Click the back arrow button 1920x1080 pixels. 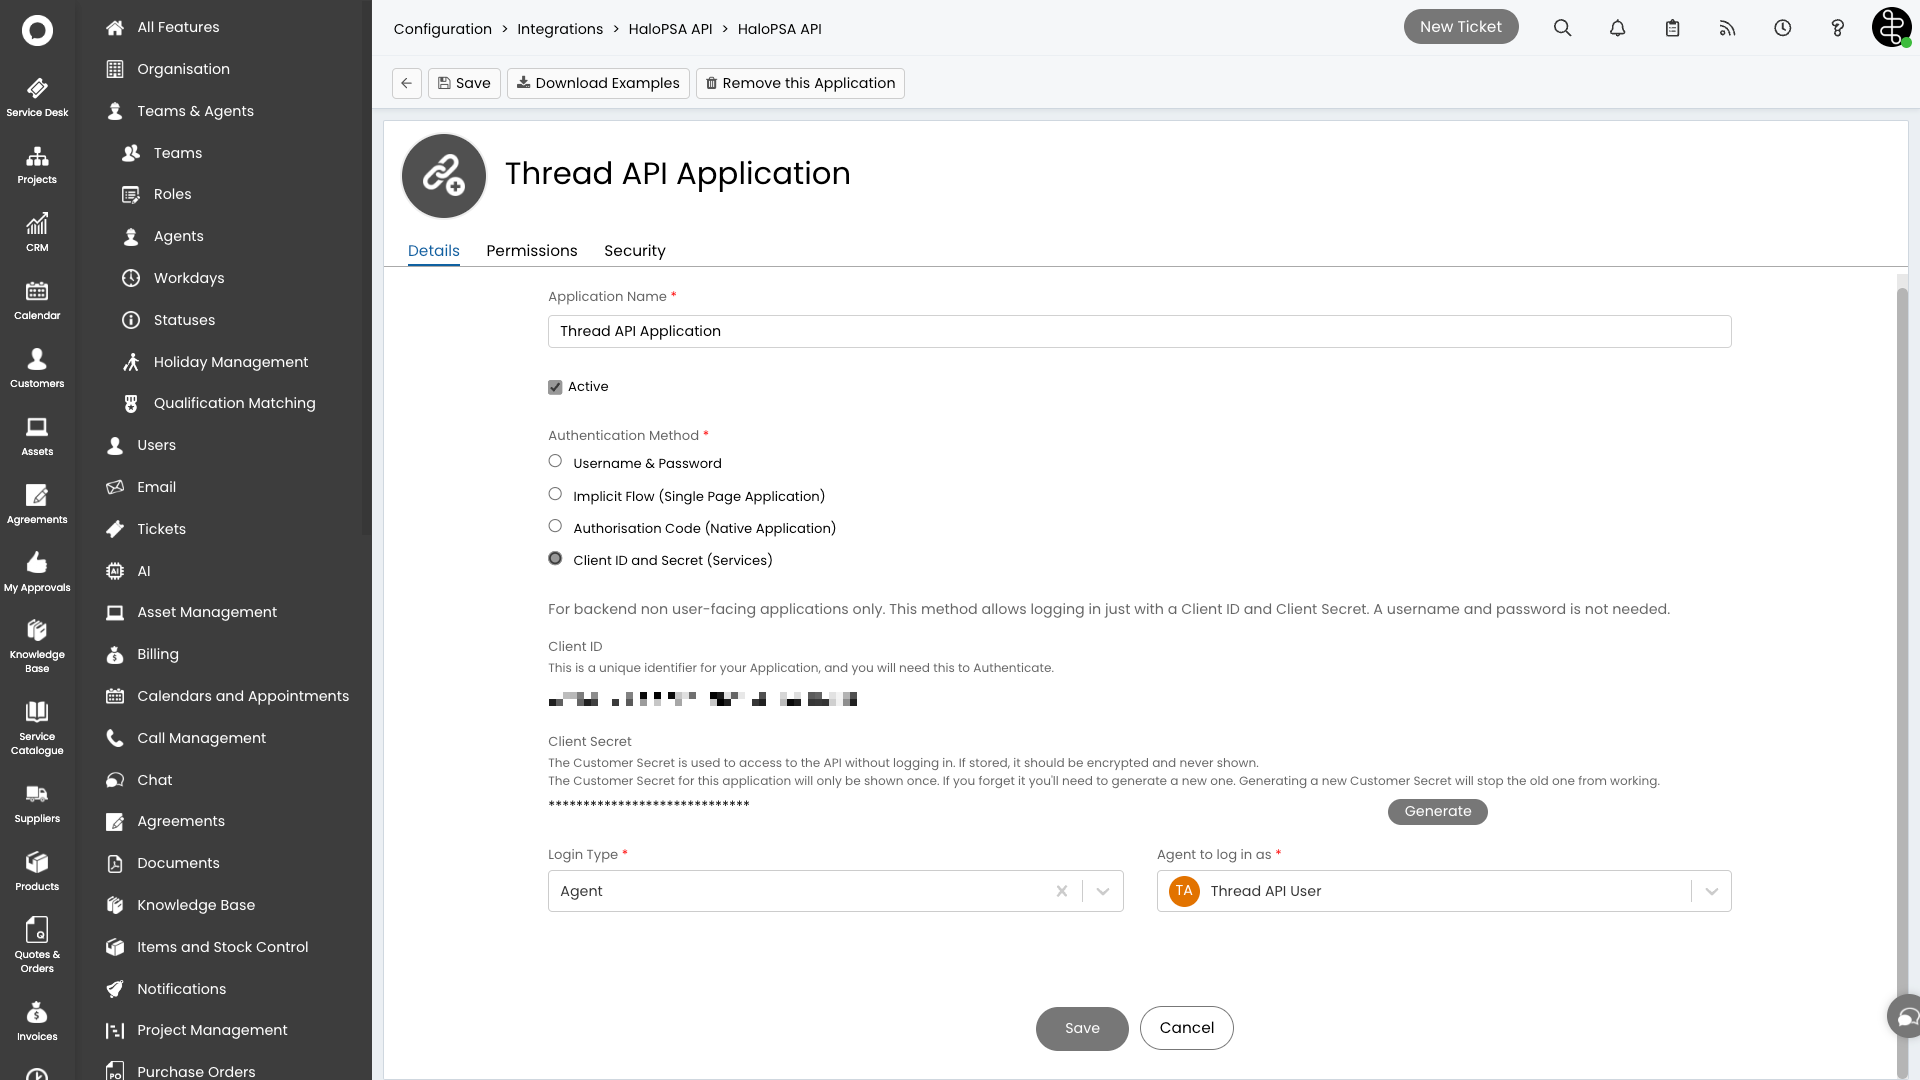coord(407,83)
